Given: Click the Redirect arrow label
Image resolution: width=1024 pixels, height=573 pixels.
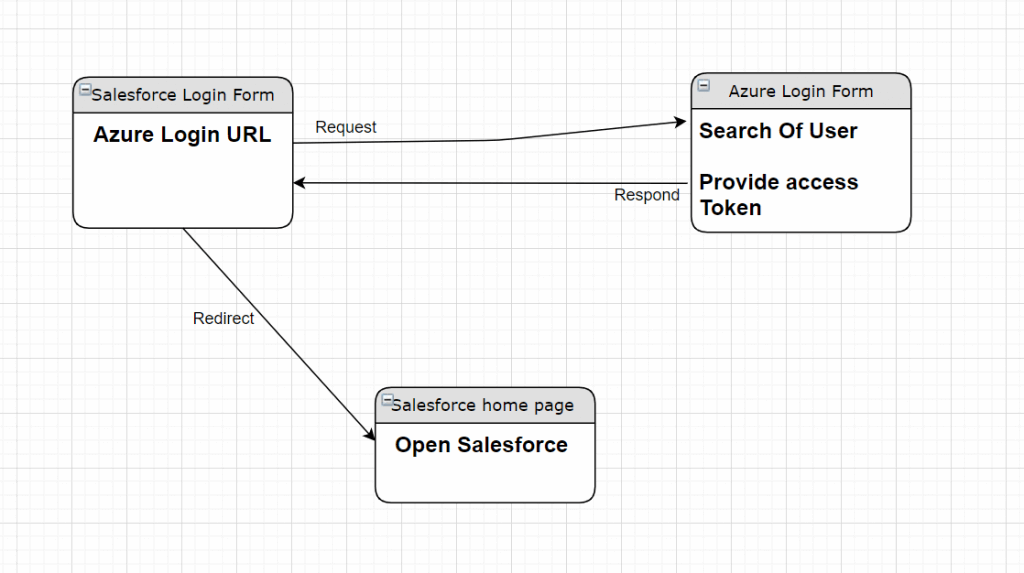Looking at the screenshot, I should (x=223, y=319).
